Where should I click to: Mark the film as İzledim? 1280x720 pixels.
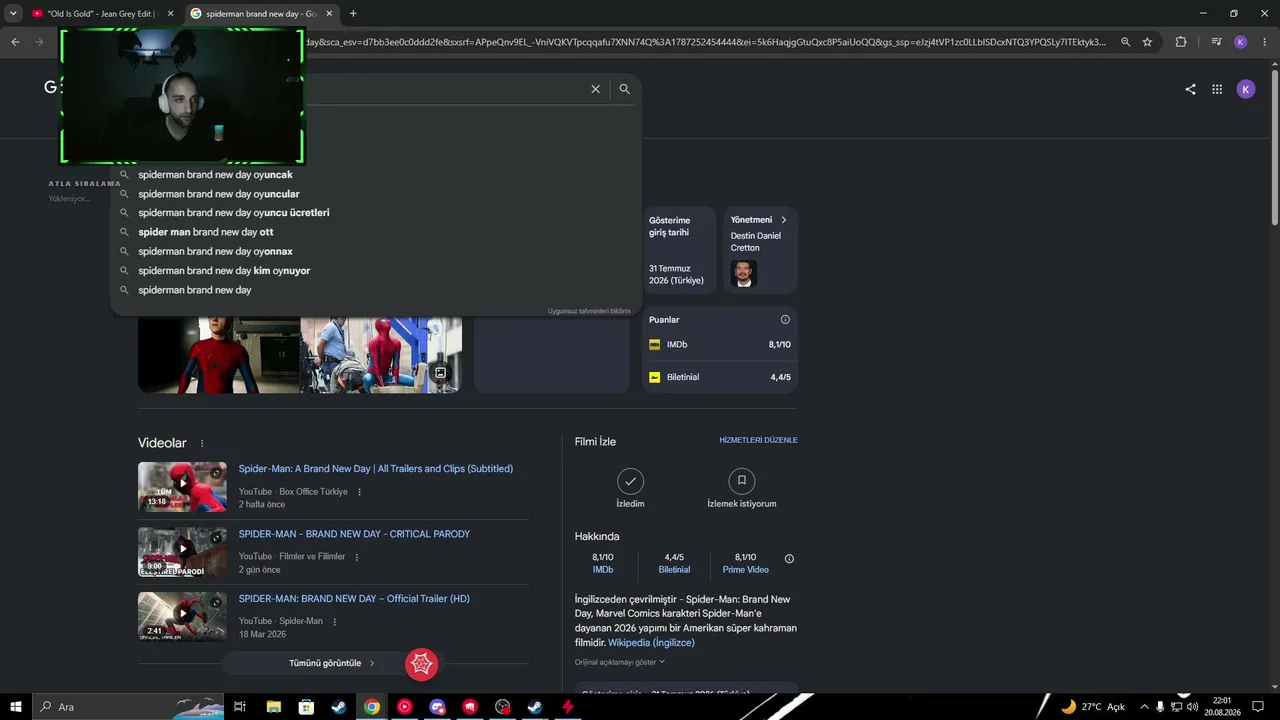[x=630, y=481]
